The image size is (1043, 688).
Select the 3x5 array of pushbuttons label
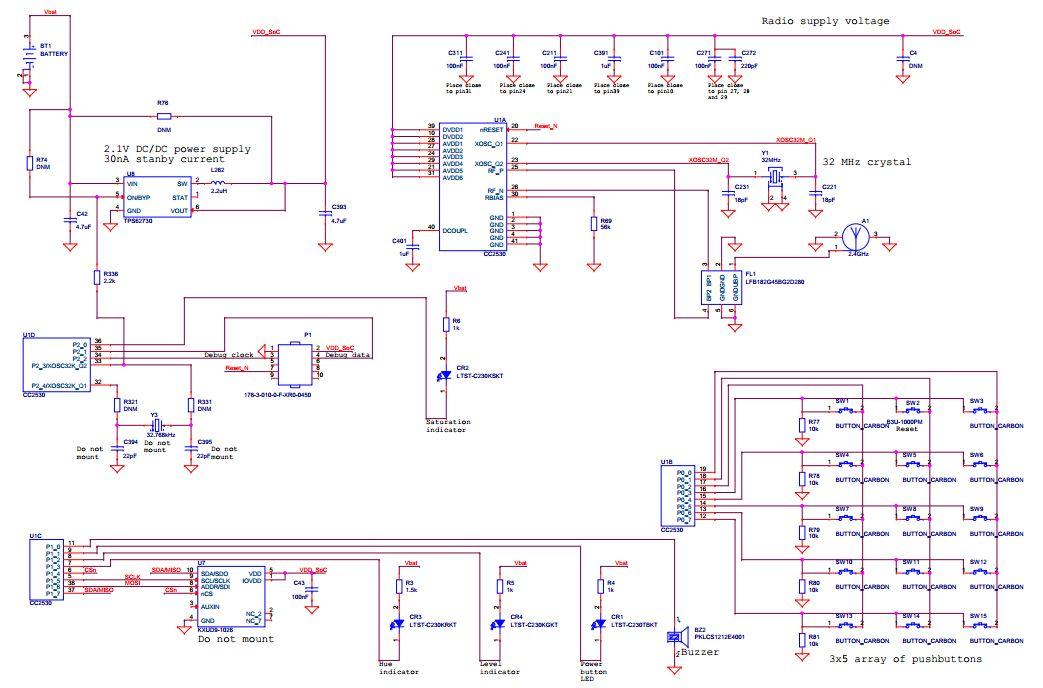(907, 659)
